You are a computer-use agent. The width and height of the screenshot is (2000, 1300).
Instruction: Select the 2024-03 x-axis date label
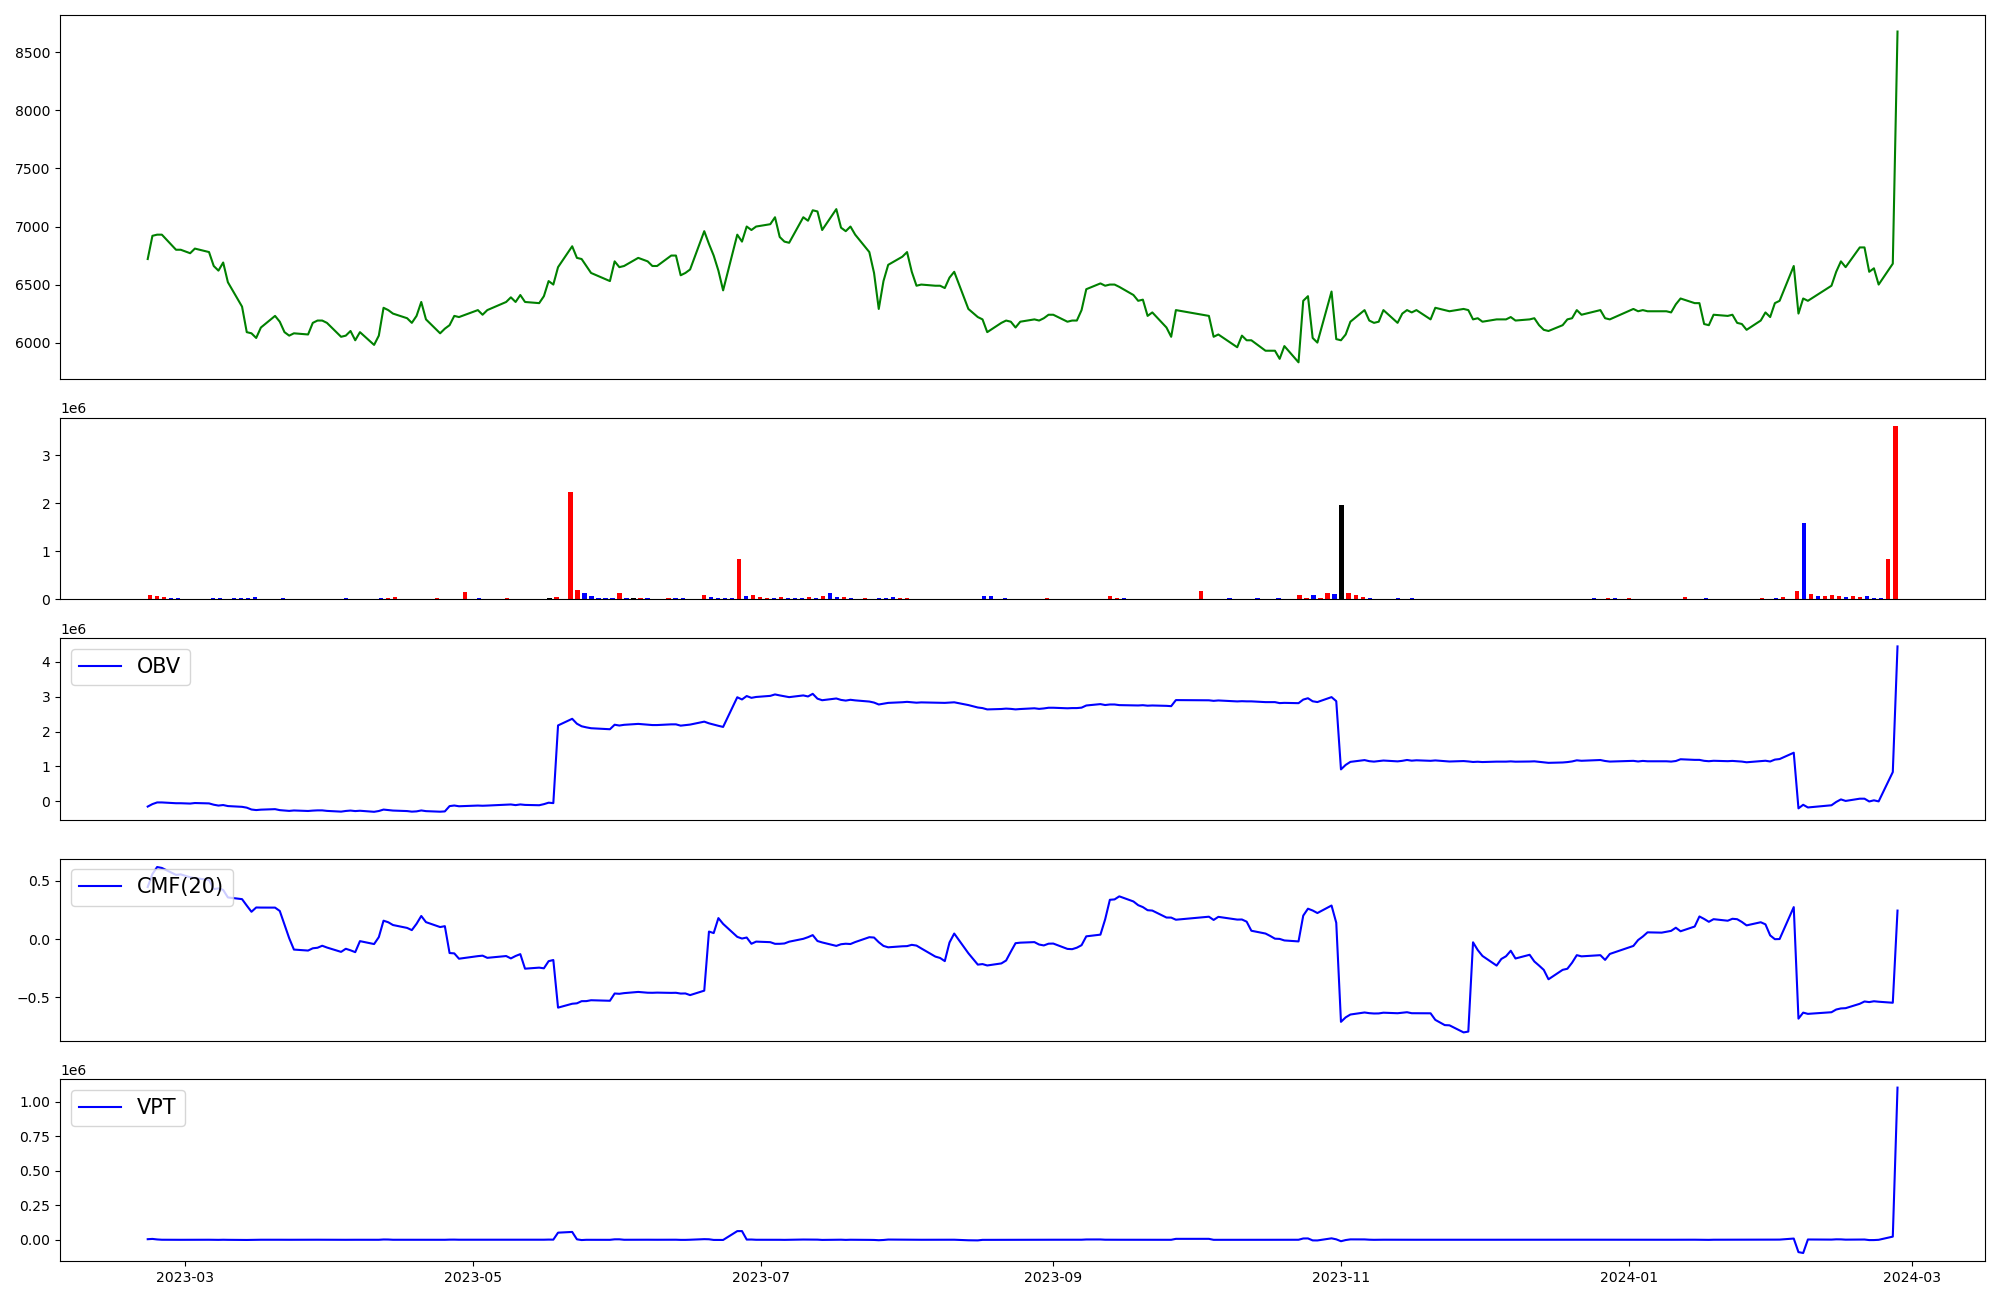[x=1913, y=1277]
